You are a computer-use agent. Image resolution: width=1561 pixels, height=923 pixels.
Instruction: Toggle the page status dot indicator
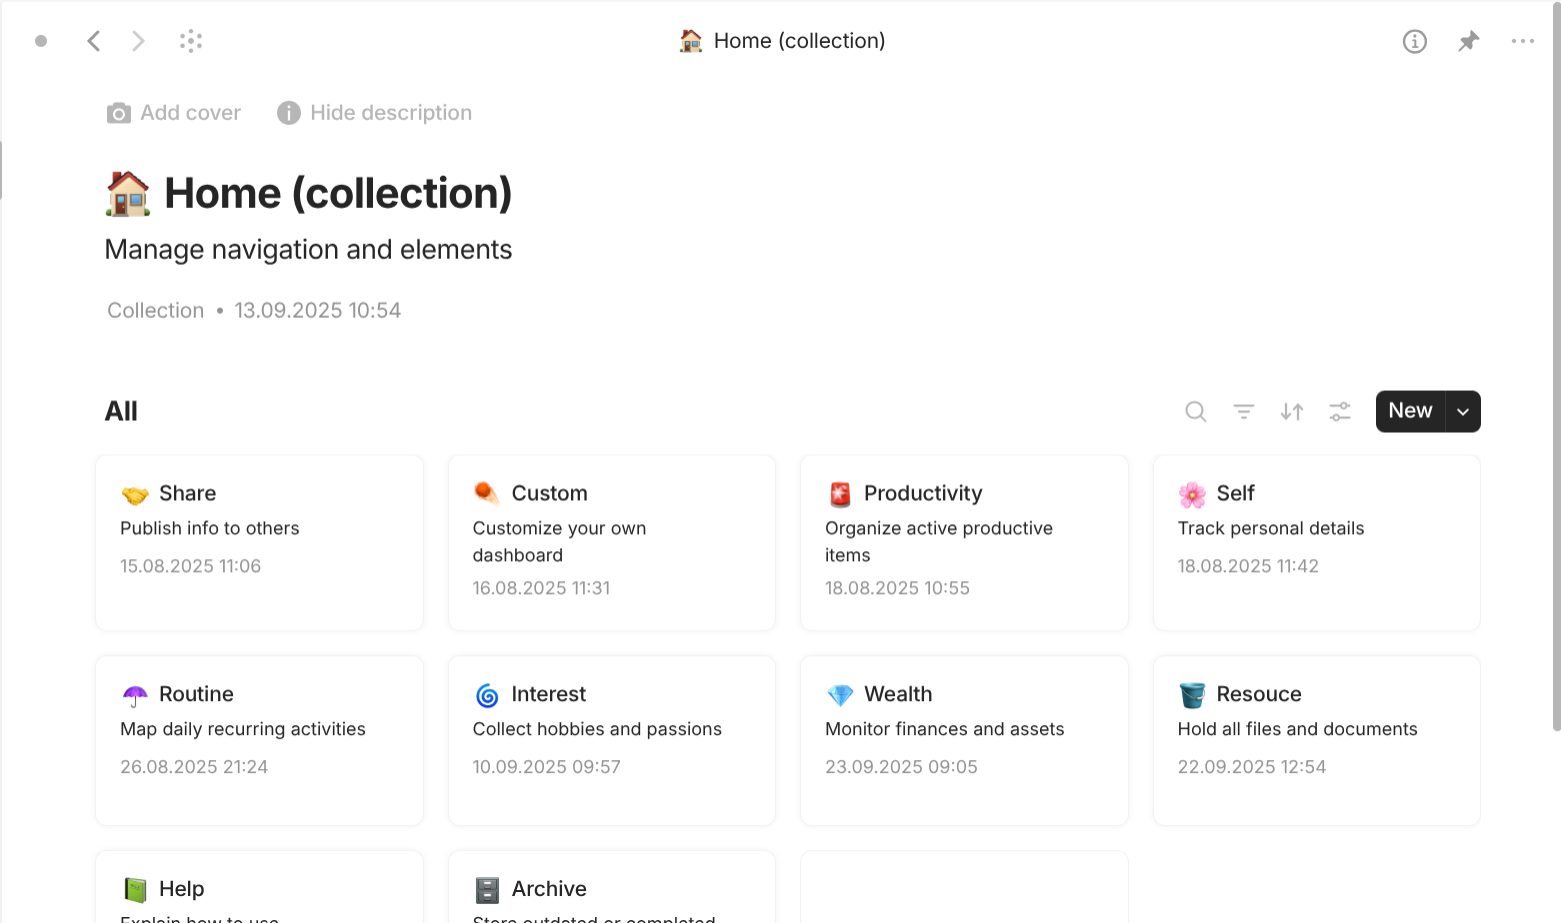(x=41, y=40)
